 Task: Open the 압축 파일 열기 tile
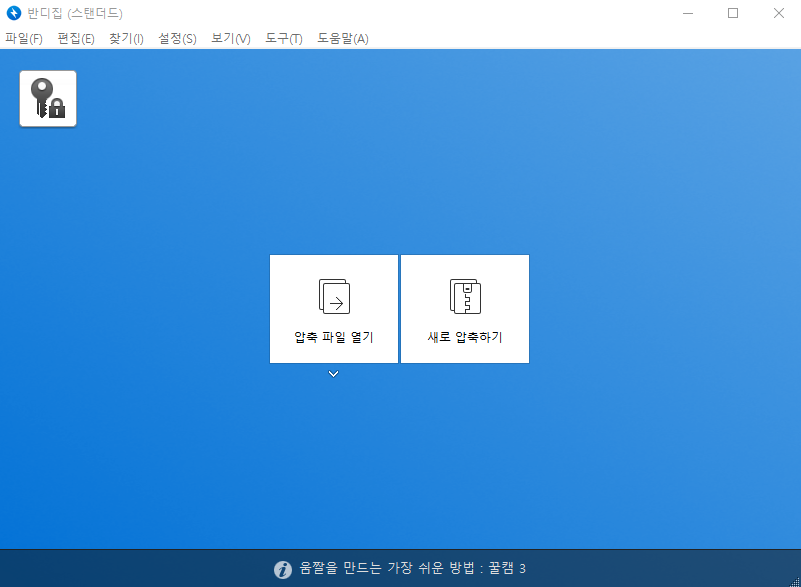[334, 309]
